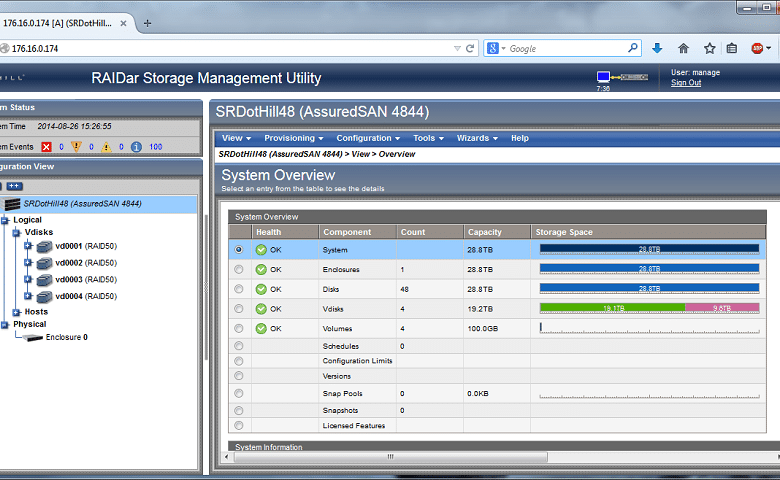780x480 pixels.
Task: Click the search magnifier icon
Action: pyautogui.click(x=633, y=48)
